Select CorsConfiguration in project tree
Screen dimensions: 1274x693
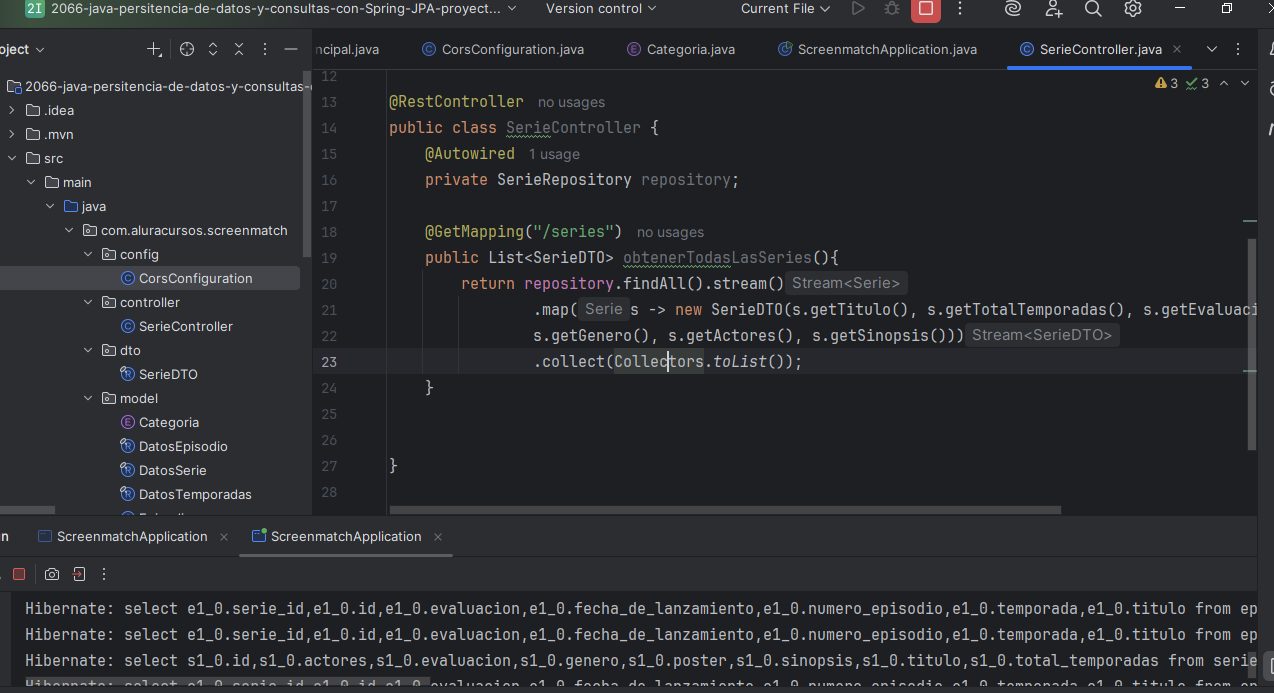pos(186,278)
